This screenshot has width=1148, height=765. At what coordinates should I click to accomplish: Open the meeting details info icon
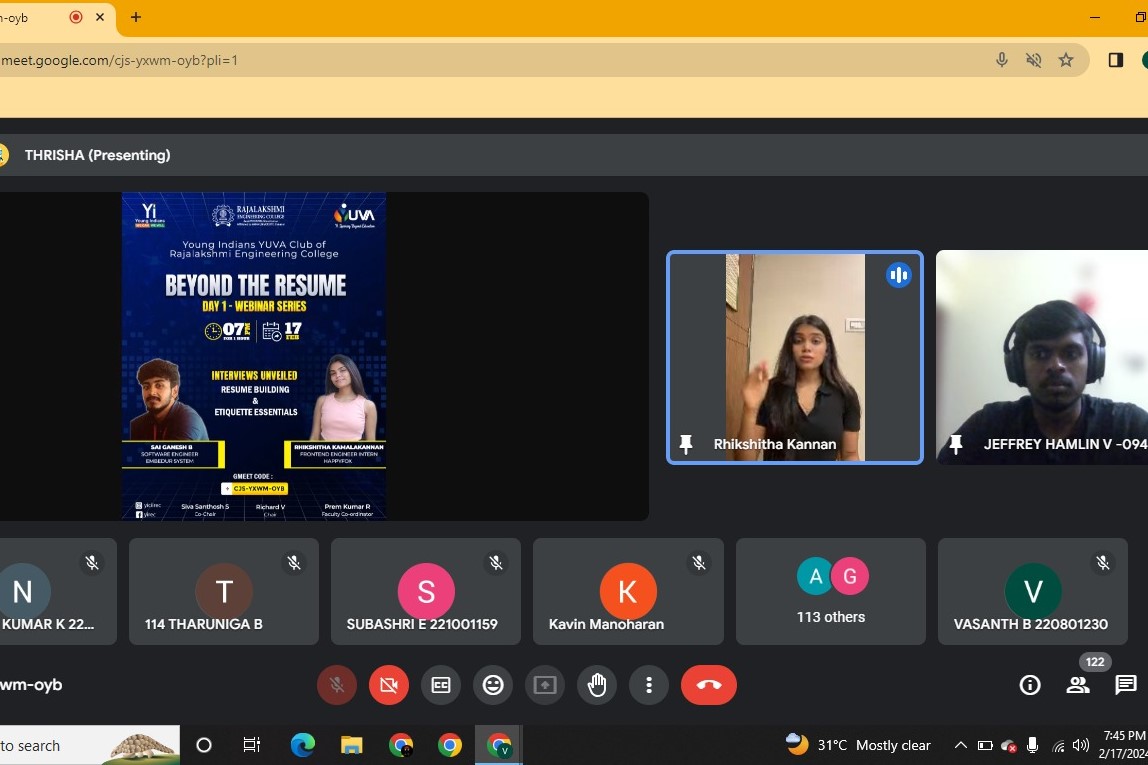(1029, 685)
